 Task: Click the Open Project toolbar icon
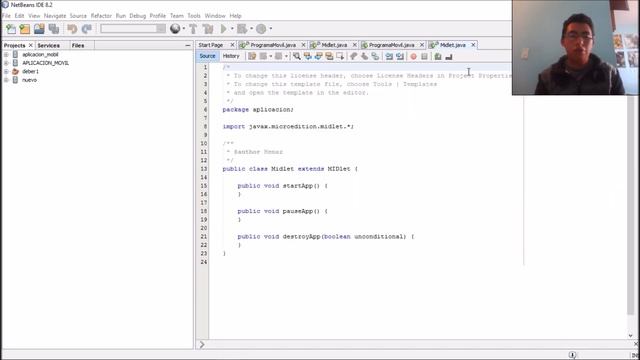click(39, 29)
